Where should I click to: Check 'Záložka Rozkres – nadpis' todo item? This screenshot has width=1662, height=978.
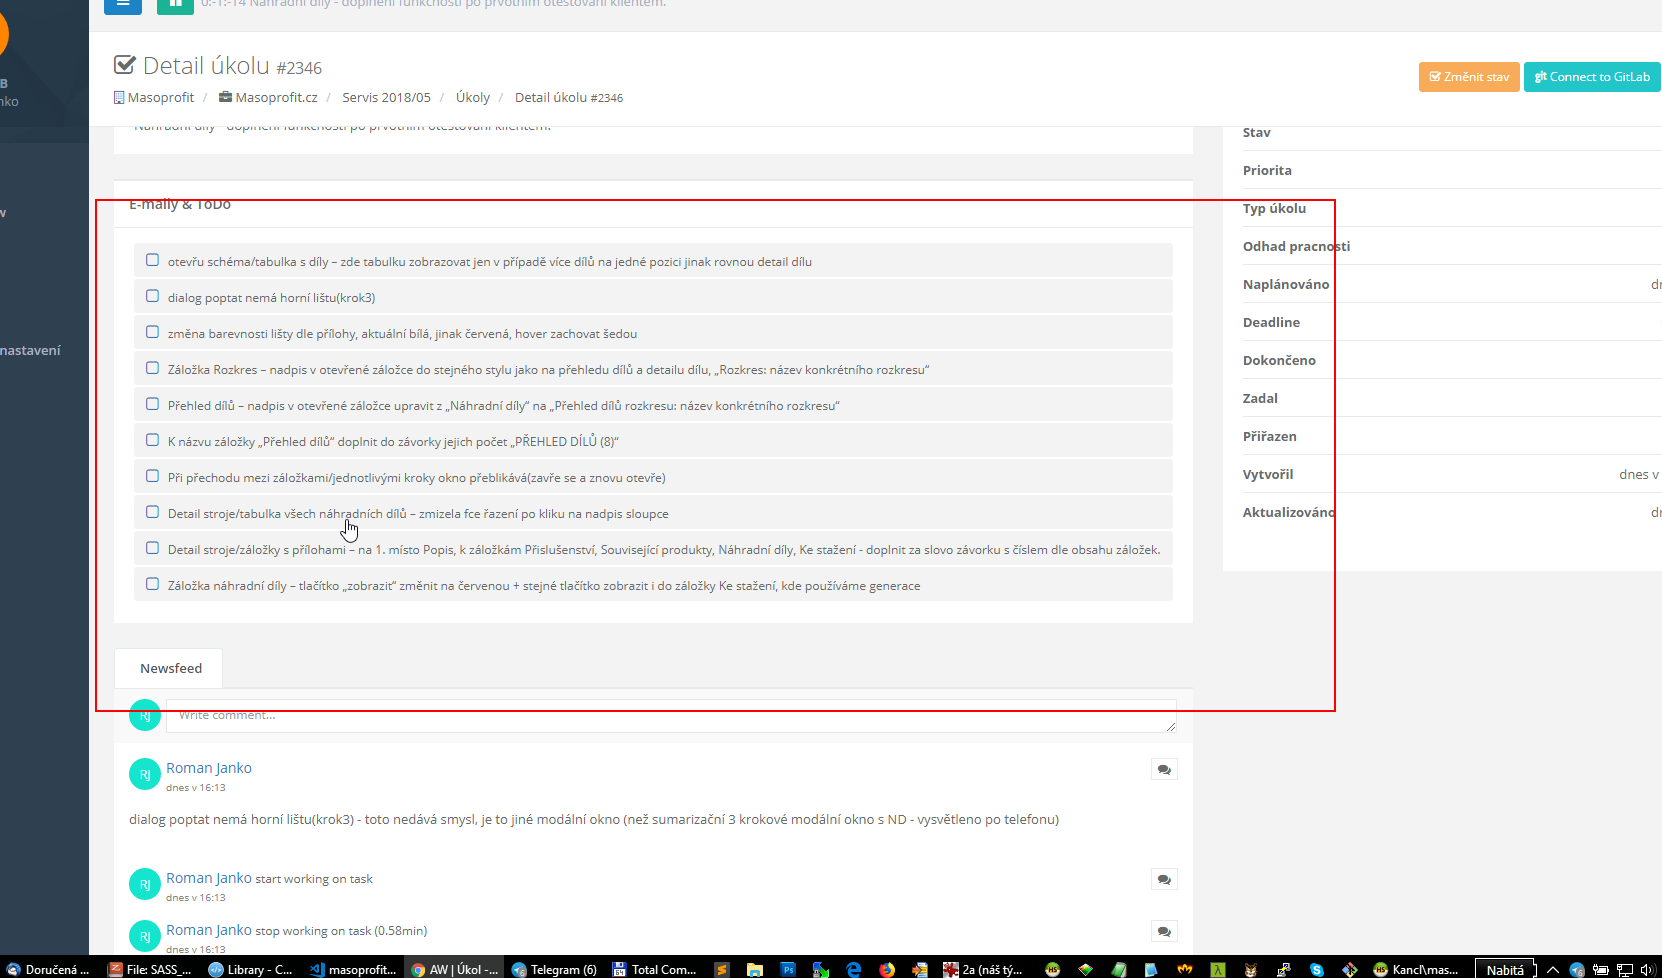pyautogui.click(x=152, y=368)
